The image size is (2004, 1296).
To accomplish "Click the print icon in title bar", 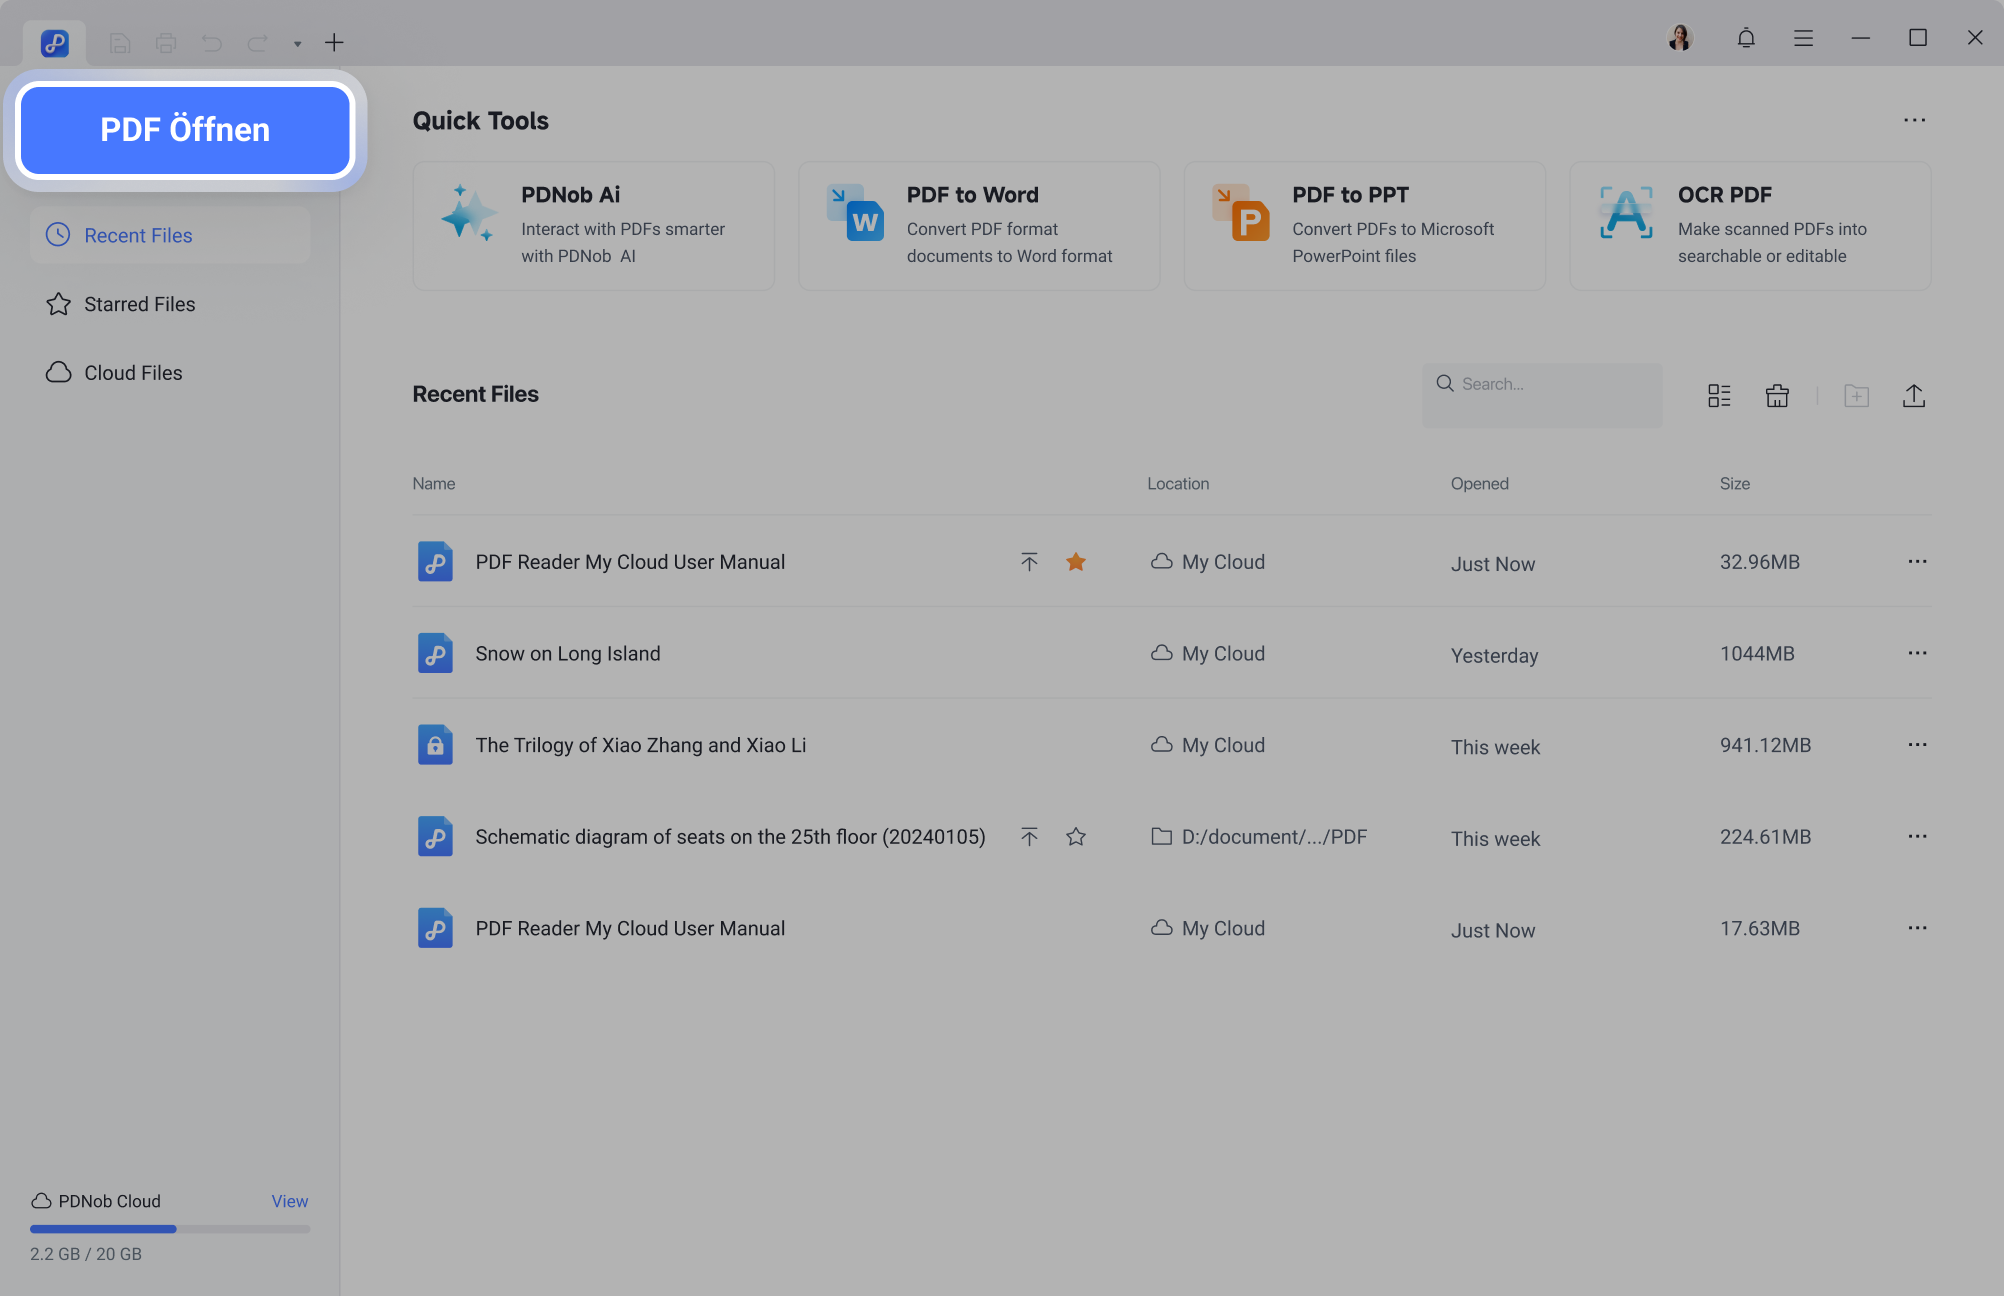I will tap(166, 43).
